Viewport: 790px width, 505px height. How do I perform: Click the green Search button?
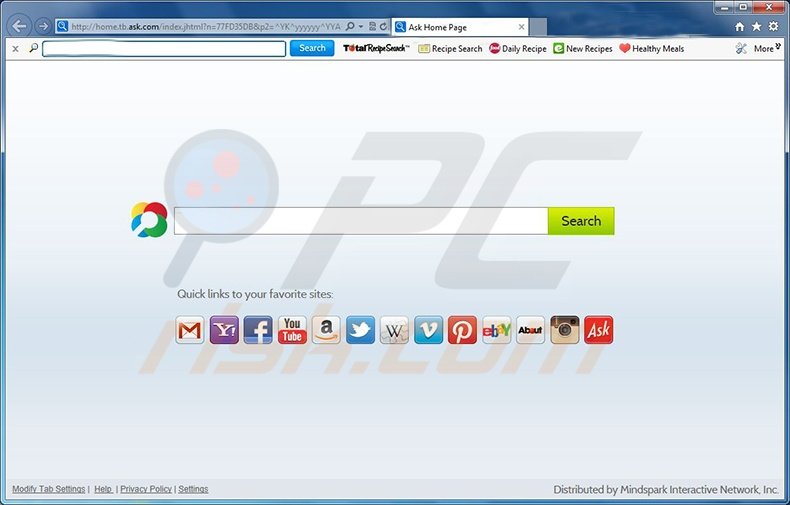581,221
